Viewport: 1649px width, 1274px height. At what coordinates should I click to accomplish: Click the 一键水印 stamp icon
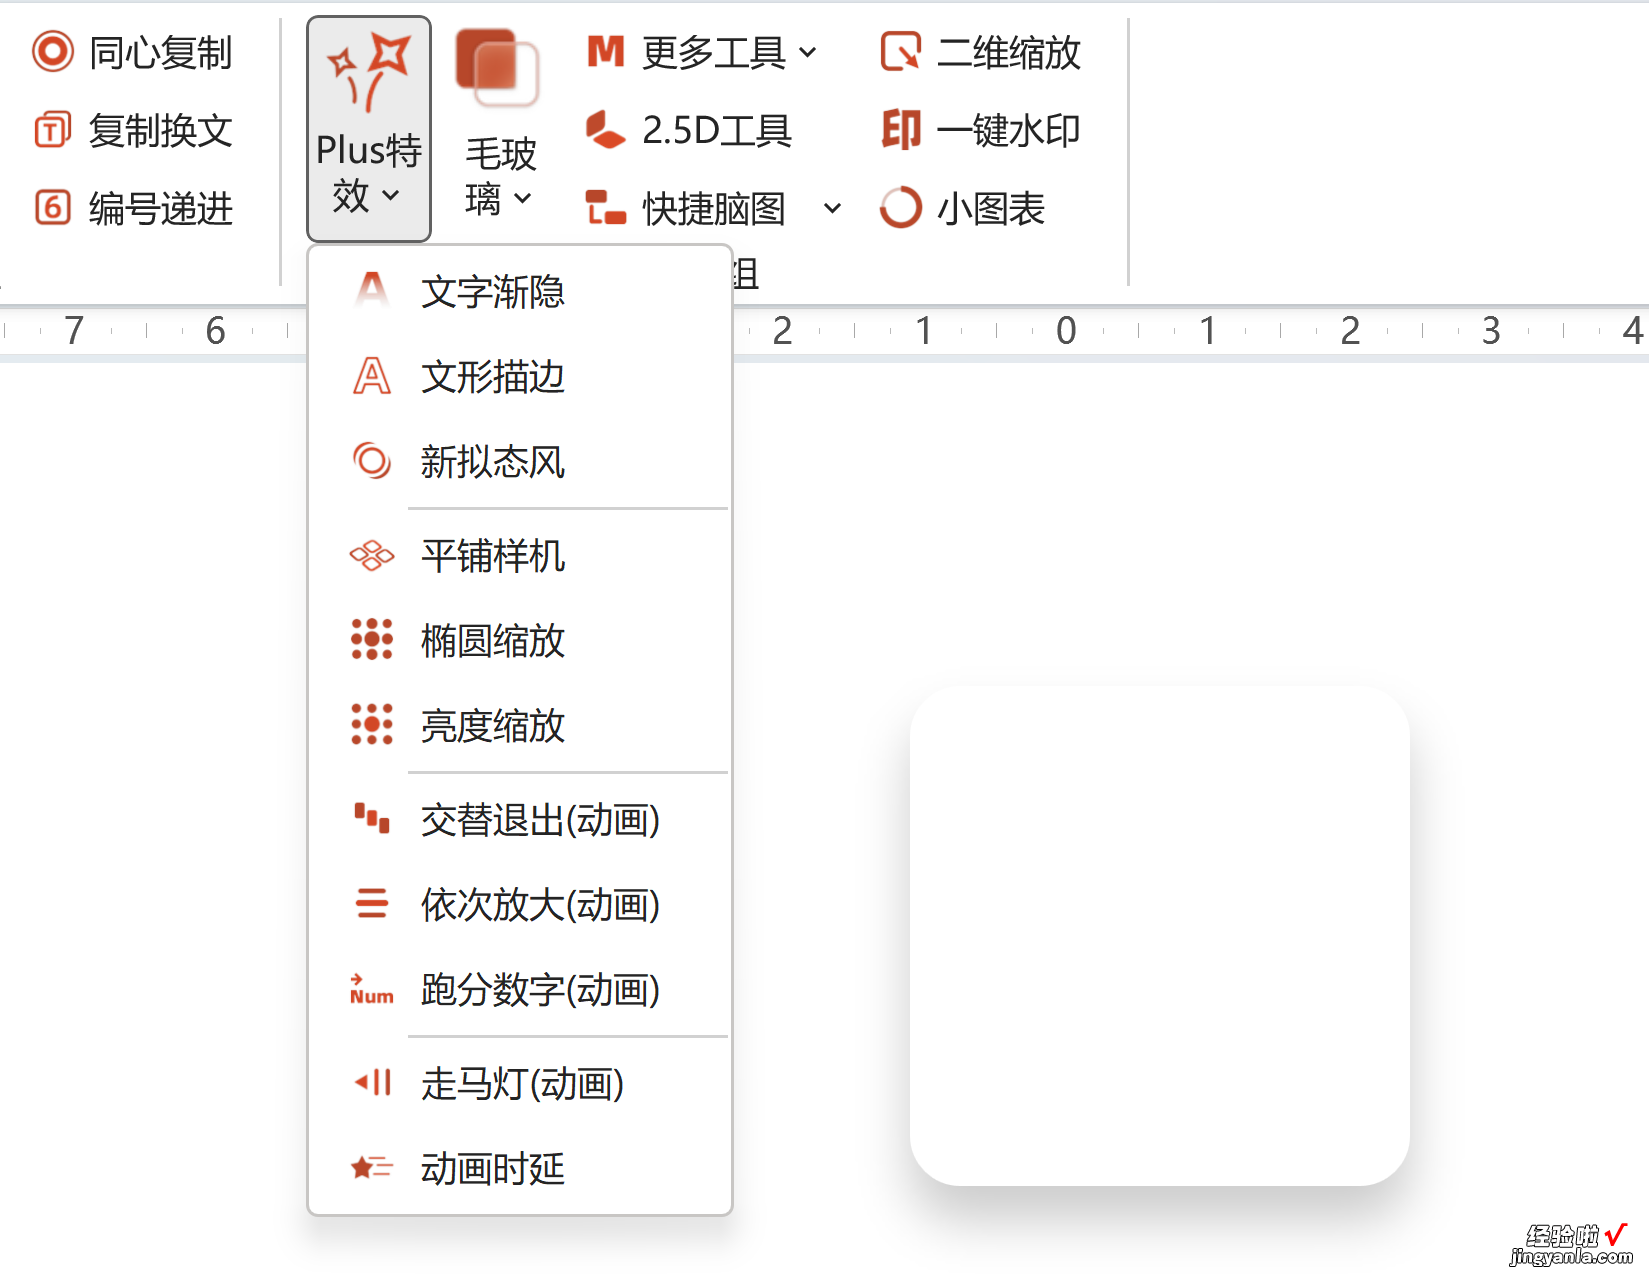[x=901, y=130]
